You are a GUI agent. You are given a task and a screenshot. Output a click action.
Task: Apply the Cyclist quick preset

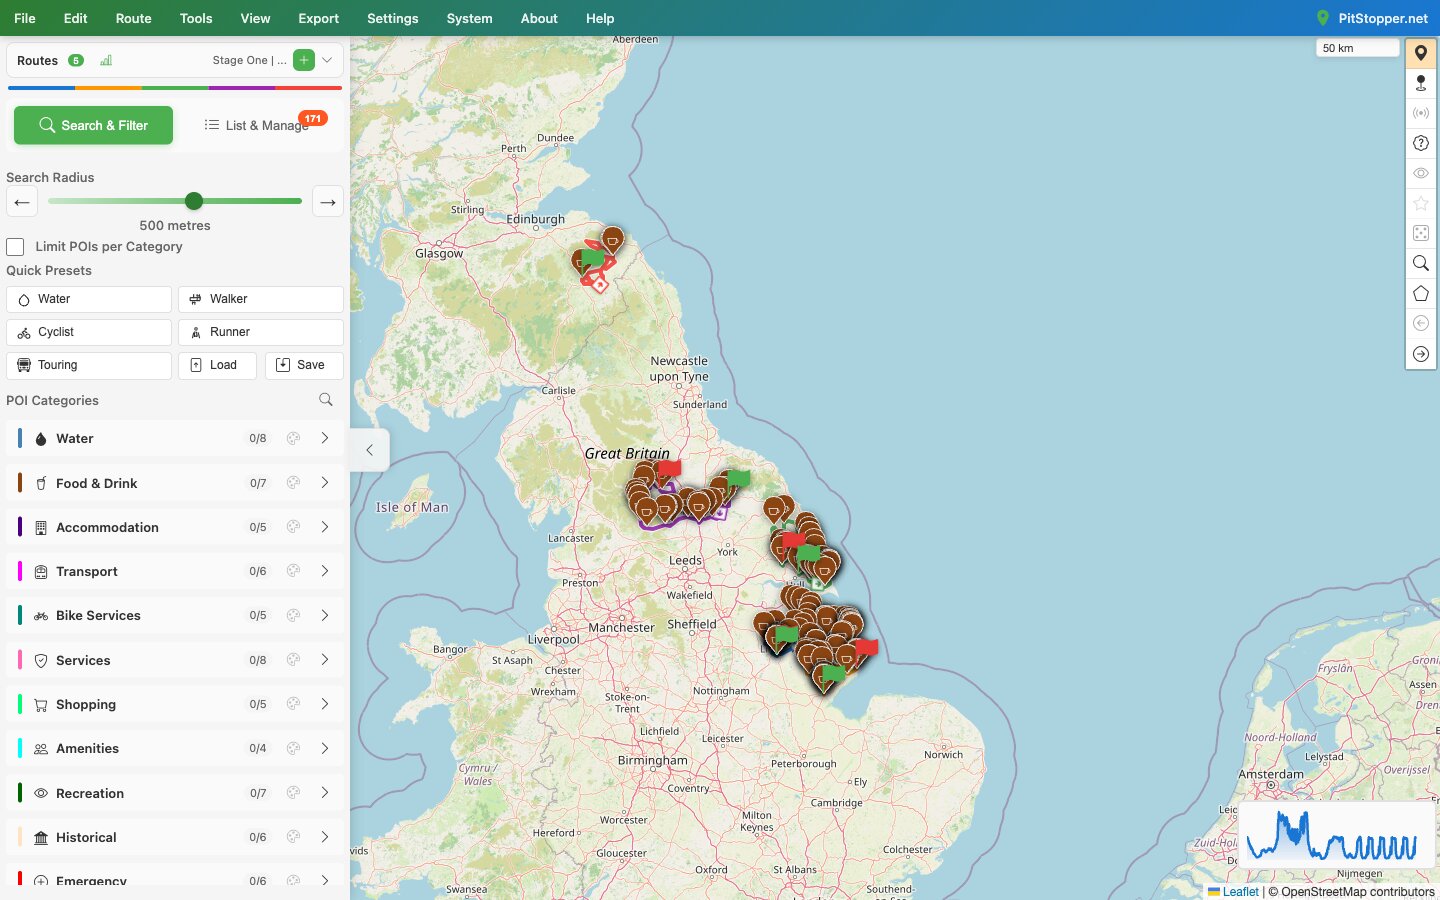(x=89, y=332)
